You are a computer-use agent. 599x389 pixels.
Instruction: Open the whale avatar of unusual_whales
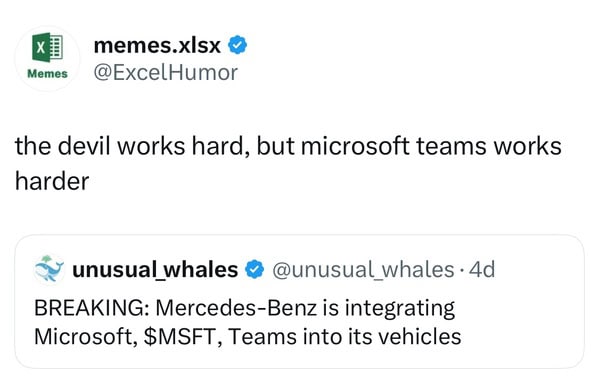pyautogui.click(x=49, y=269)
